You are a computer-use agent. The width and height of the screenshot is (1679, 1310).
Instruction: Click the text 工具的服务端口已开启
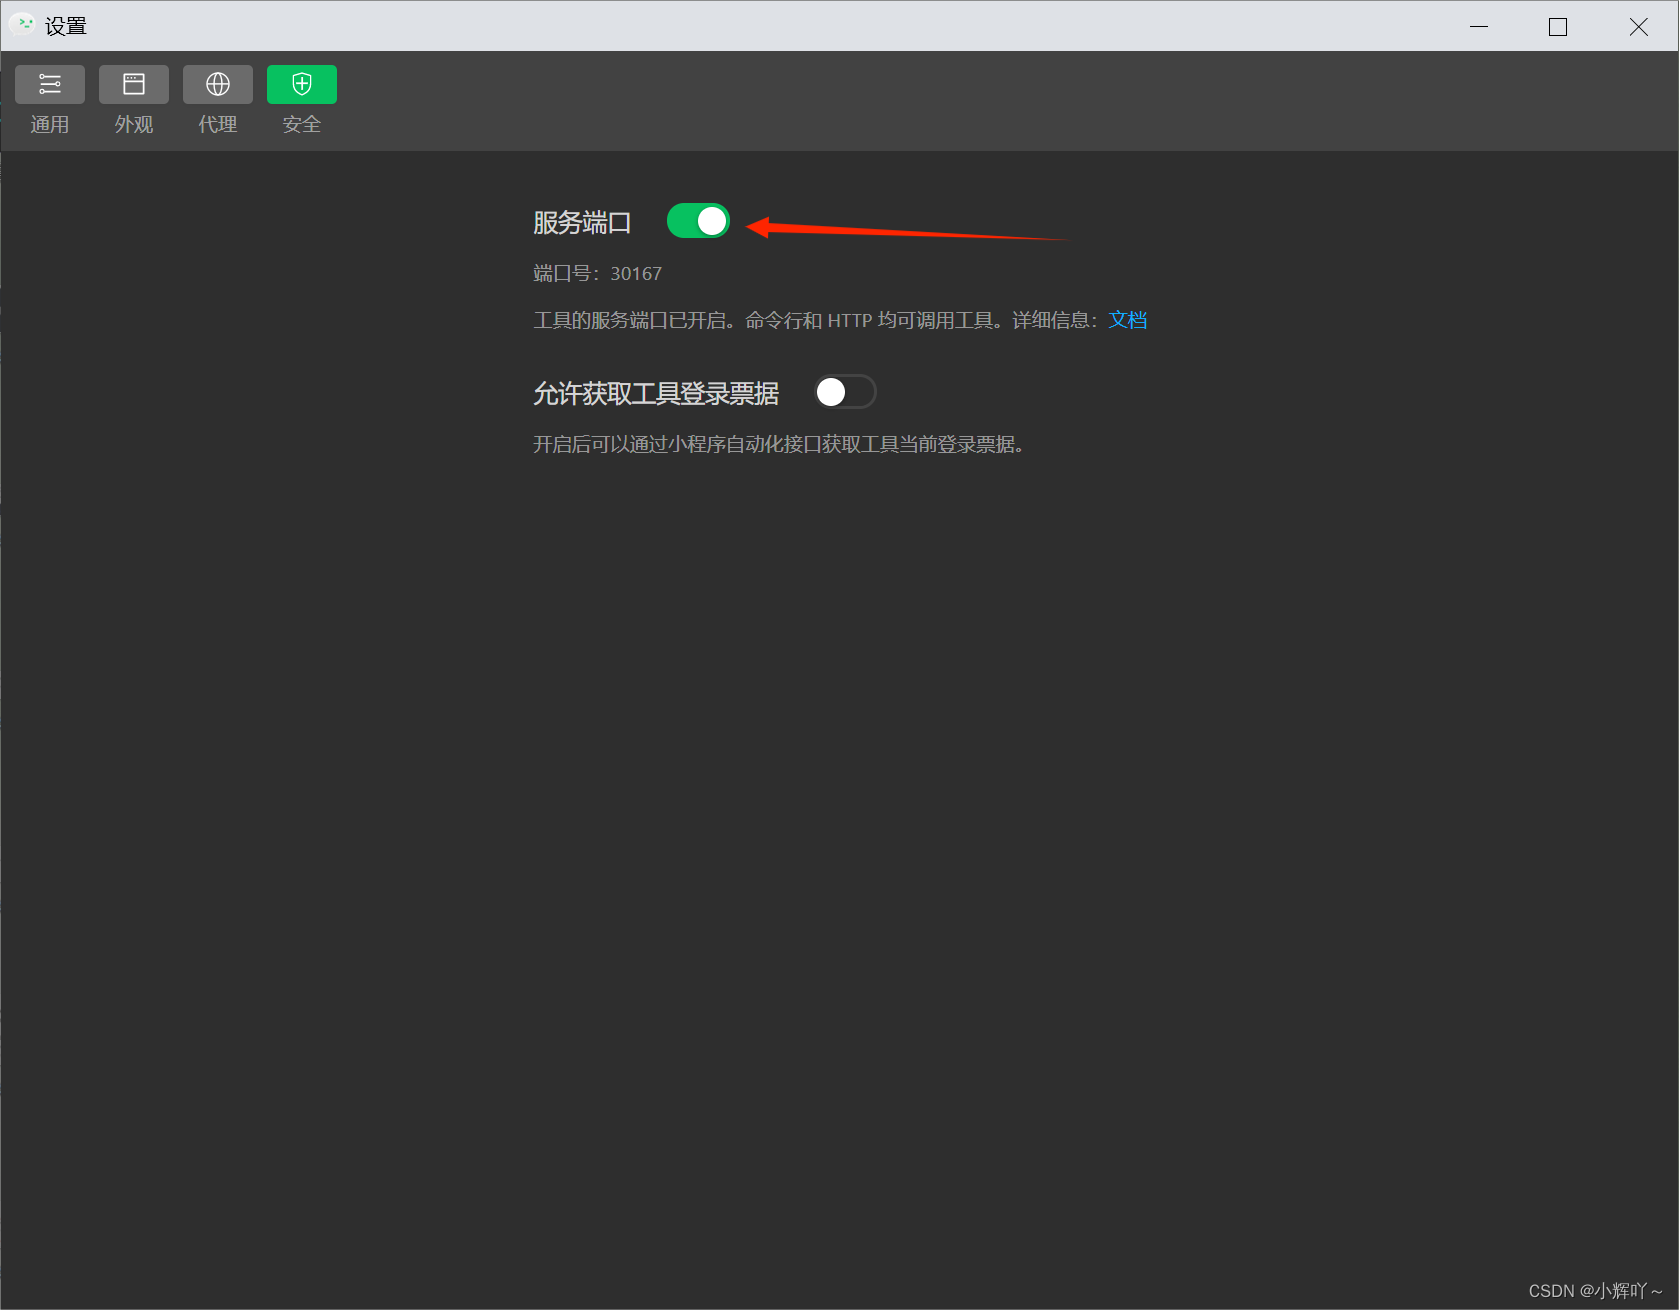point(635,320)
